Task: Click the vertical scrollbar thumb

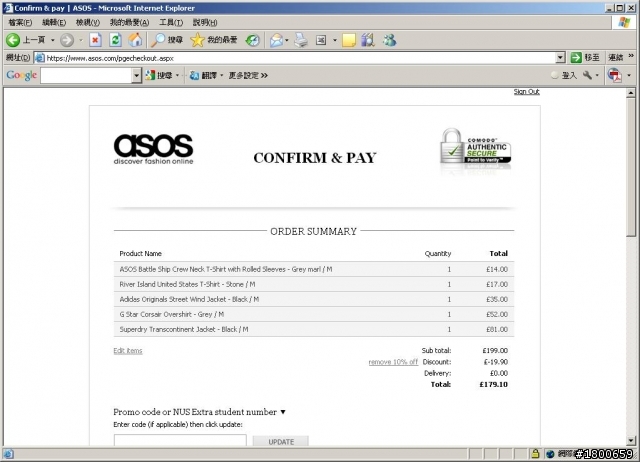Action: [631, 167]
